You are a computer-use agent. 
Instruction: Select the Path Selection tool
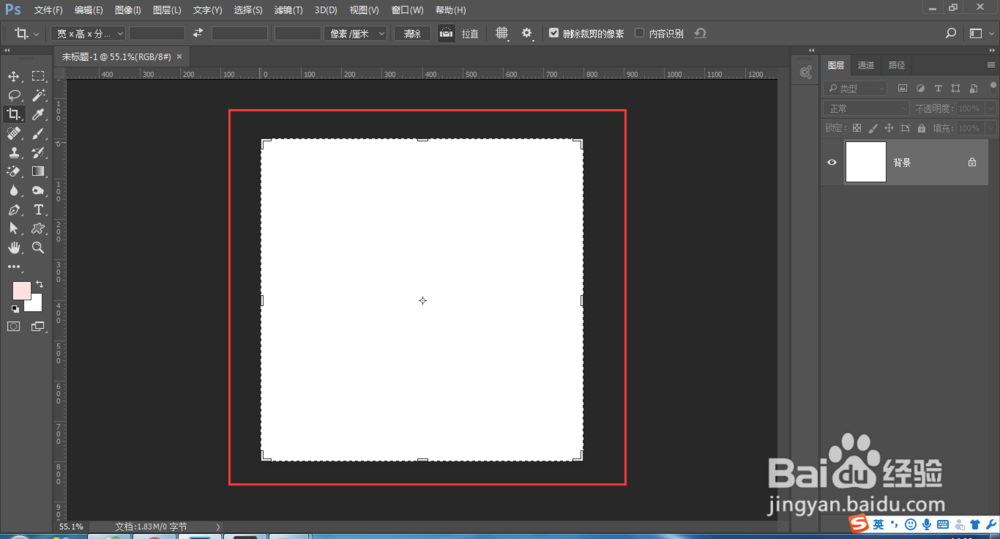click(13, 228)
